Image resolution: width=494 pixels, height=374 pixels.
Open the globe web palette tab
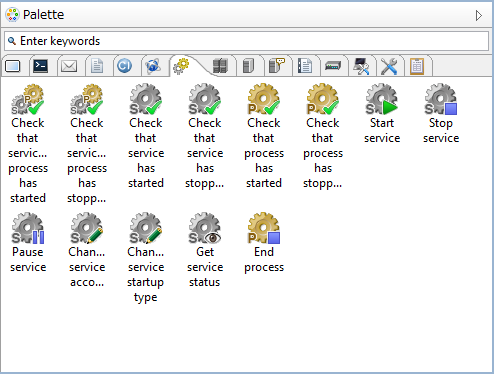(x=153, y=66)
